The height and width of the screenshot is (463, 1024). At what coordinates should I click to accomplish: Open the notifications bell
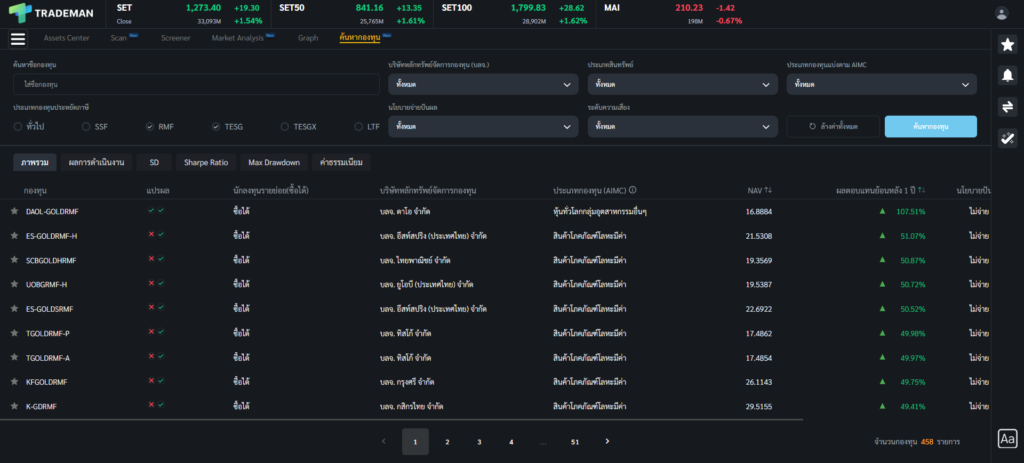click(1007, 75)
